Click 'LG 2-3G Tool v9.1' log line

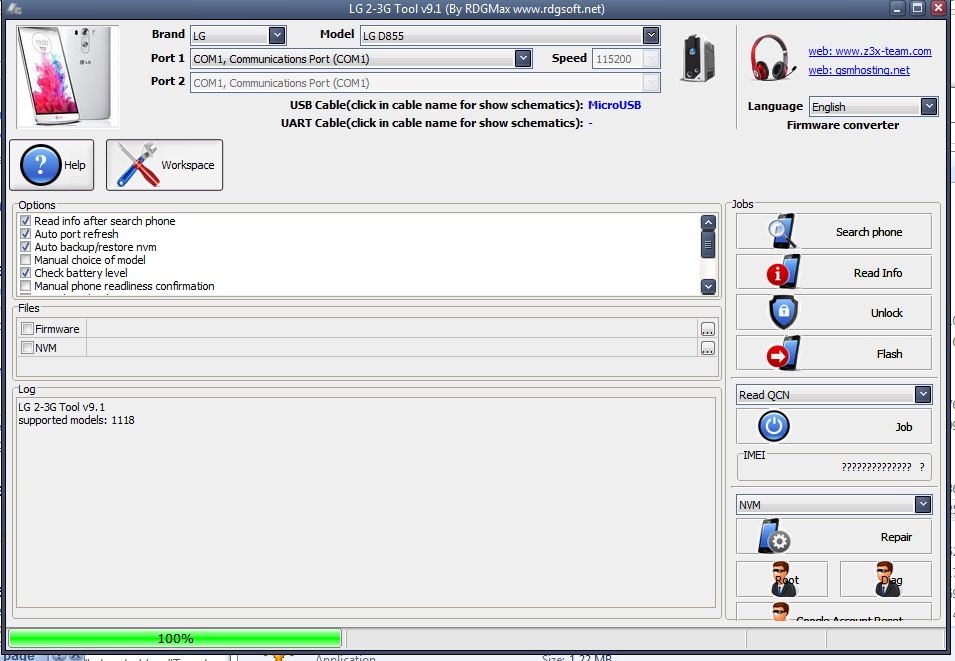(61, 406)
